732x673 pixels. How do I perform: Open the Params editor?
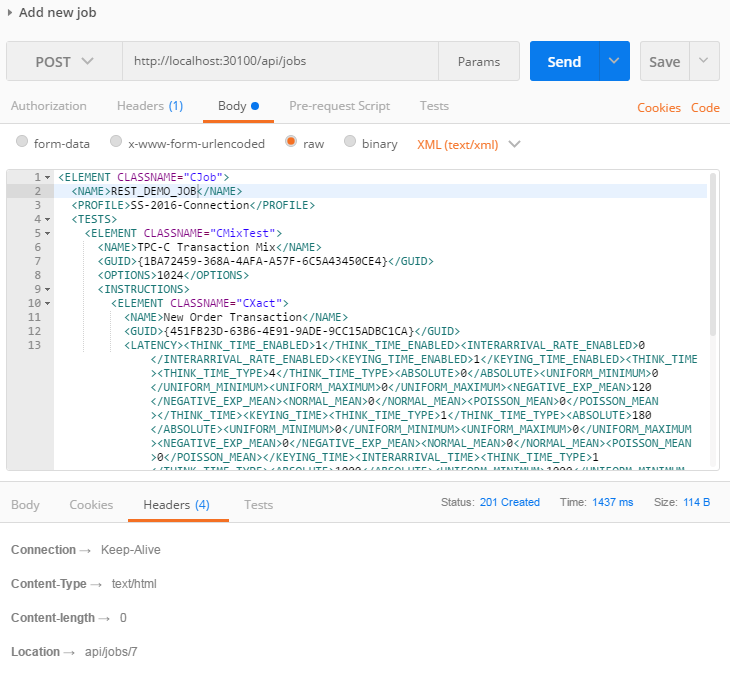479,62
